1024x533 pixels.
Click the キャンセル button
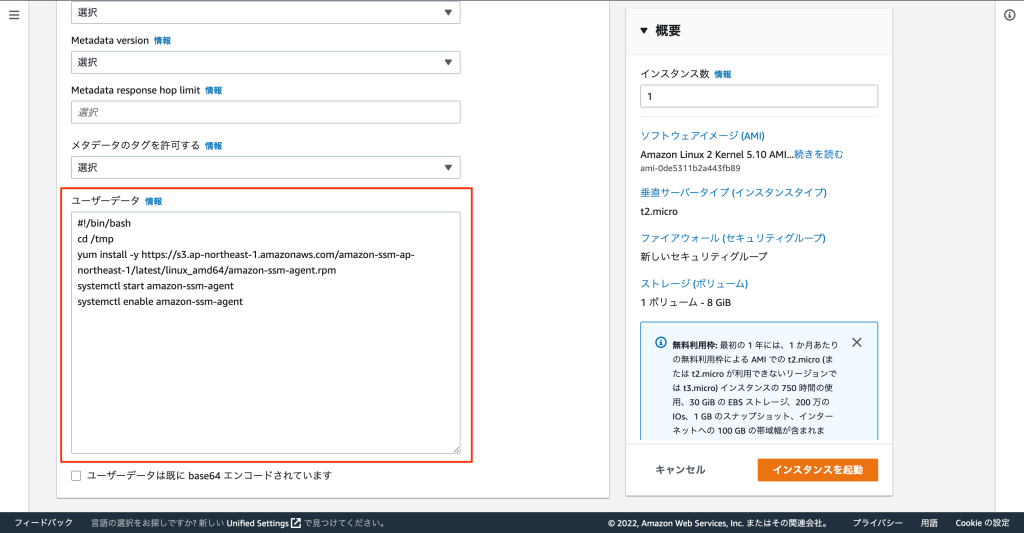click(x=680, y=470)
